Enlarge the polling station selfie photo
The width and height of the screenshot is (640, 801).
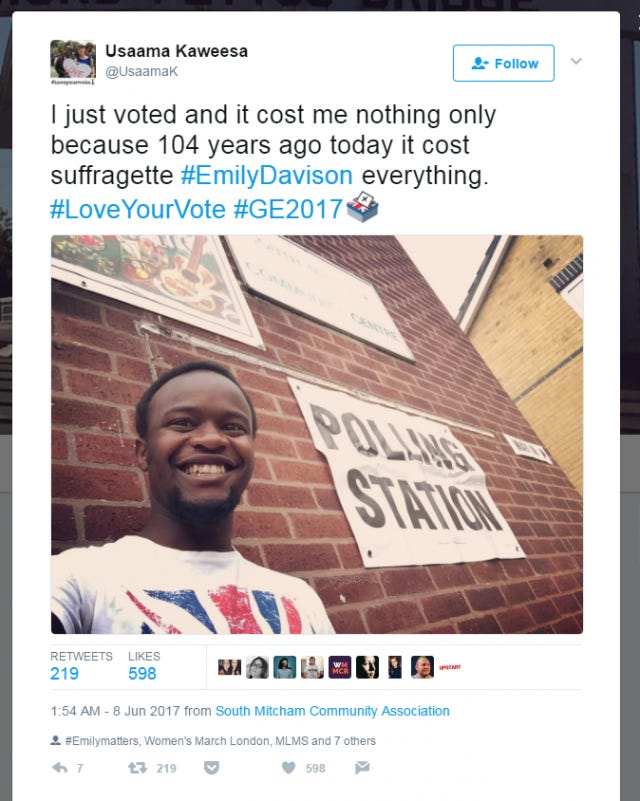[317, 434]
